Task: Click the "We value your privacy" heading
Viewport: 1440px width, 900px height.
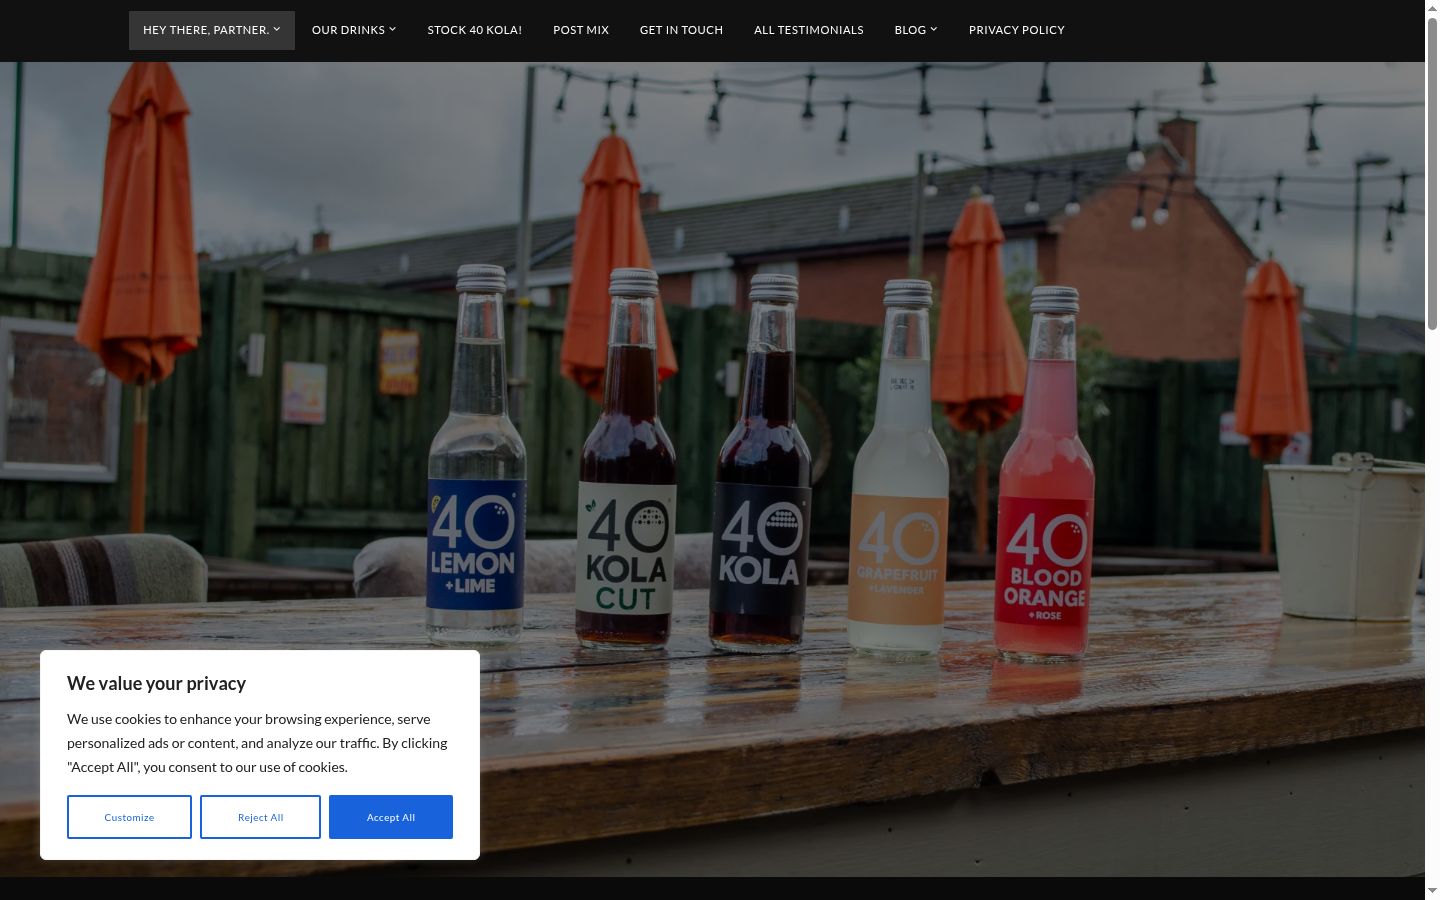Action: click(156, 684)
